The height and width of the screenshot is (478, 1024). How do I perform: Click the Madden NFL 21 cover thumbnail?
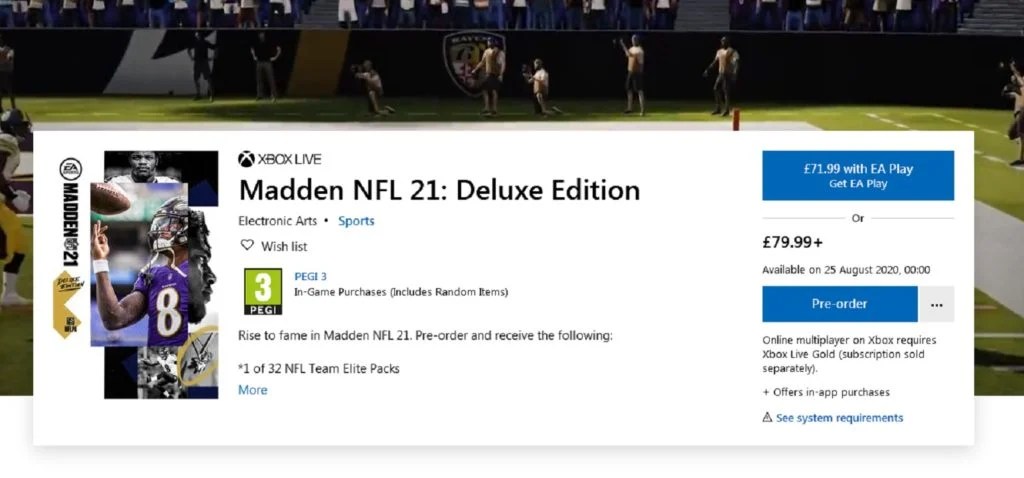(136, 275)
